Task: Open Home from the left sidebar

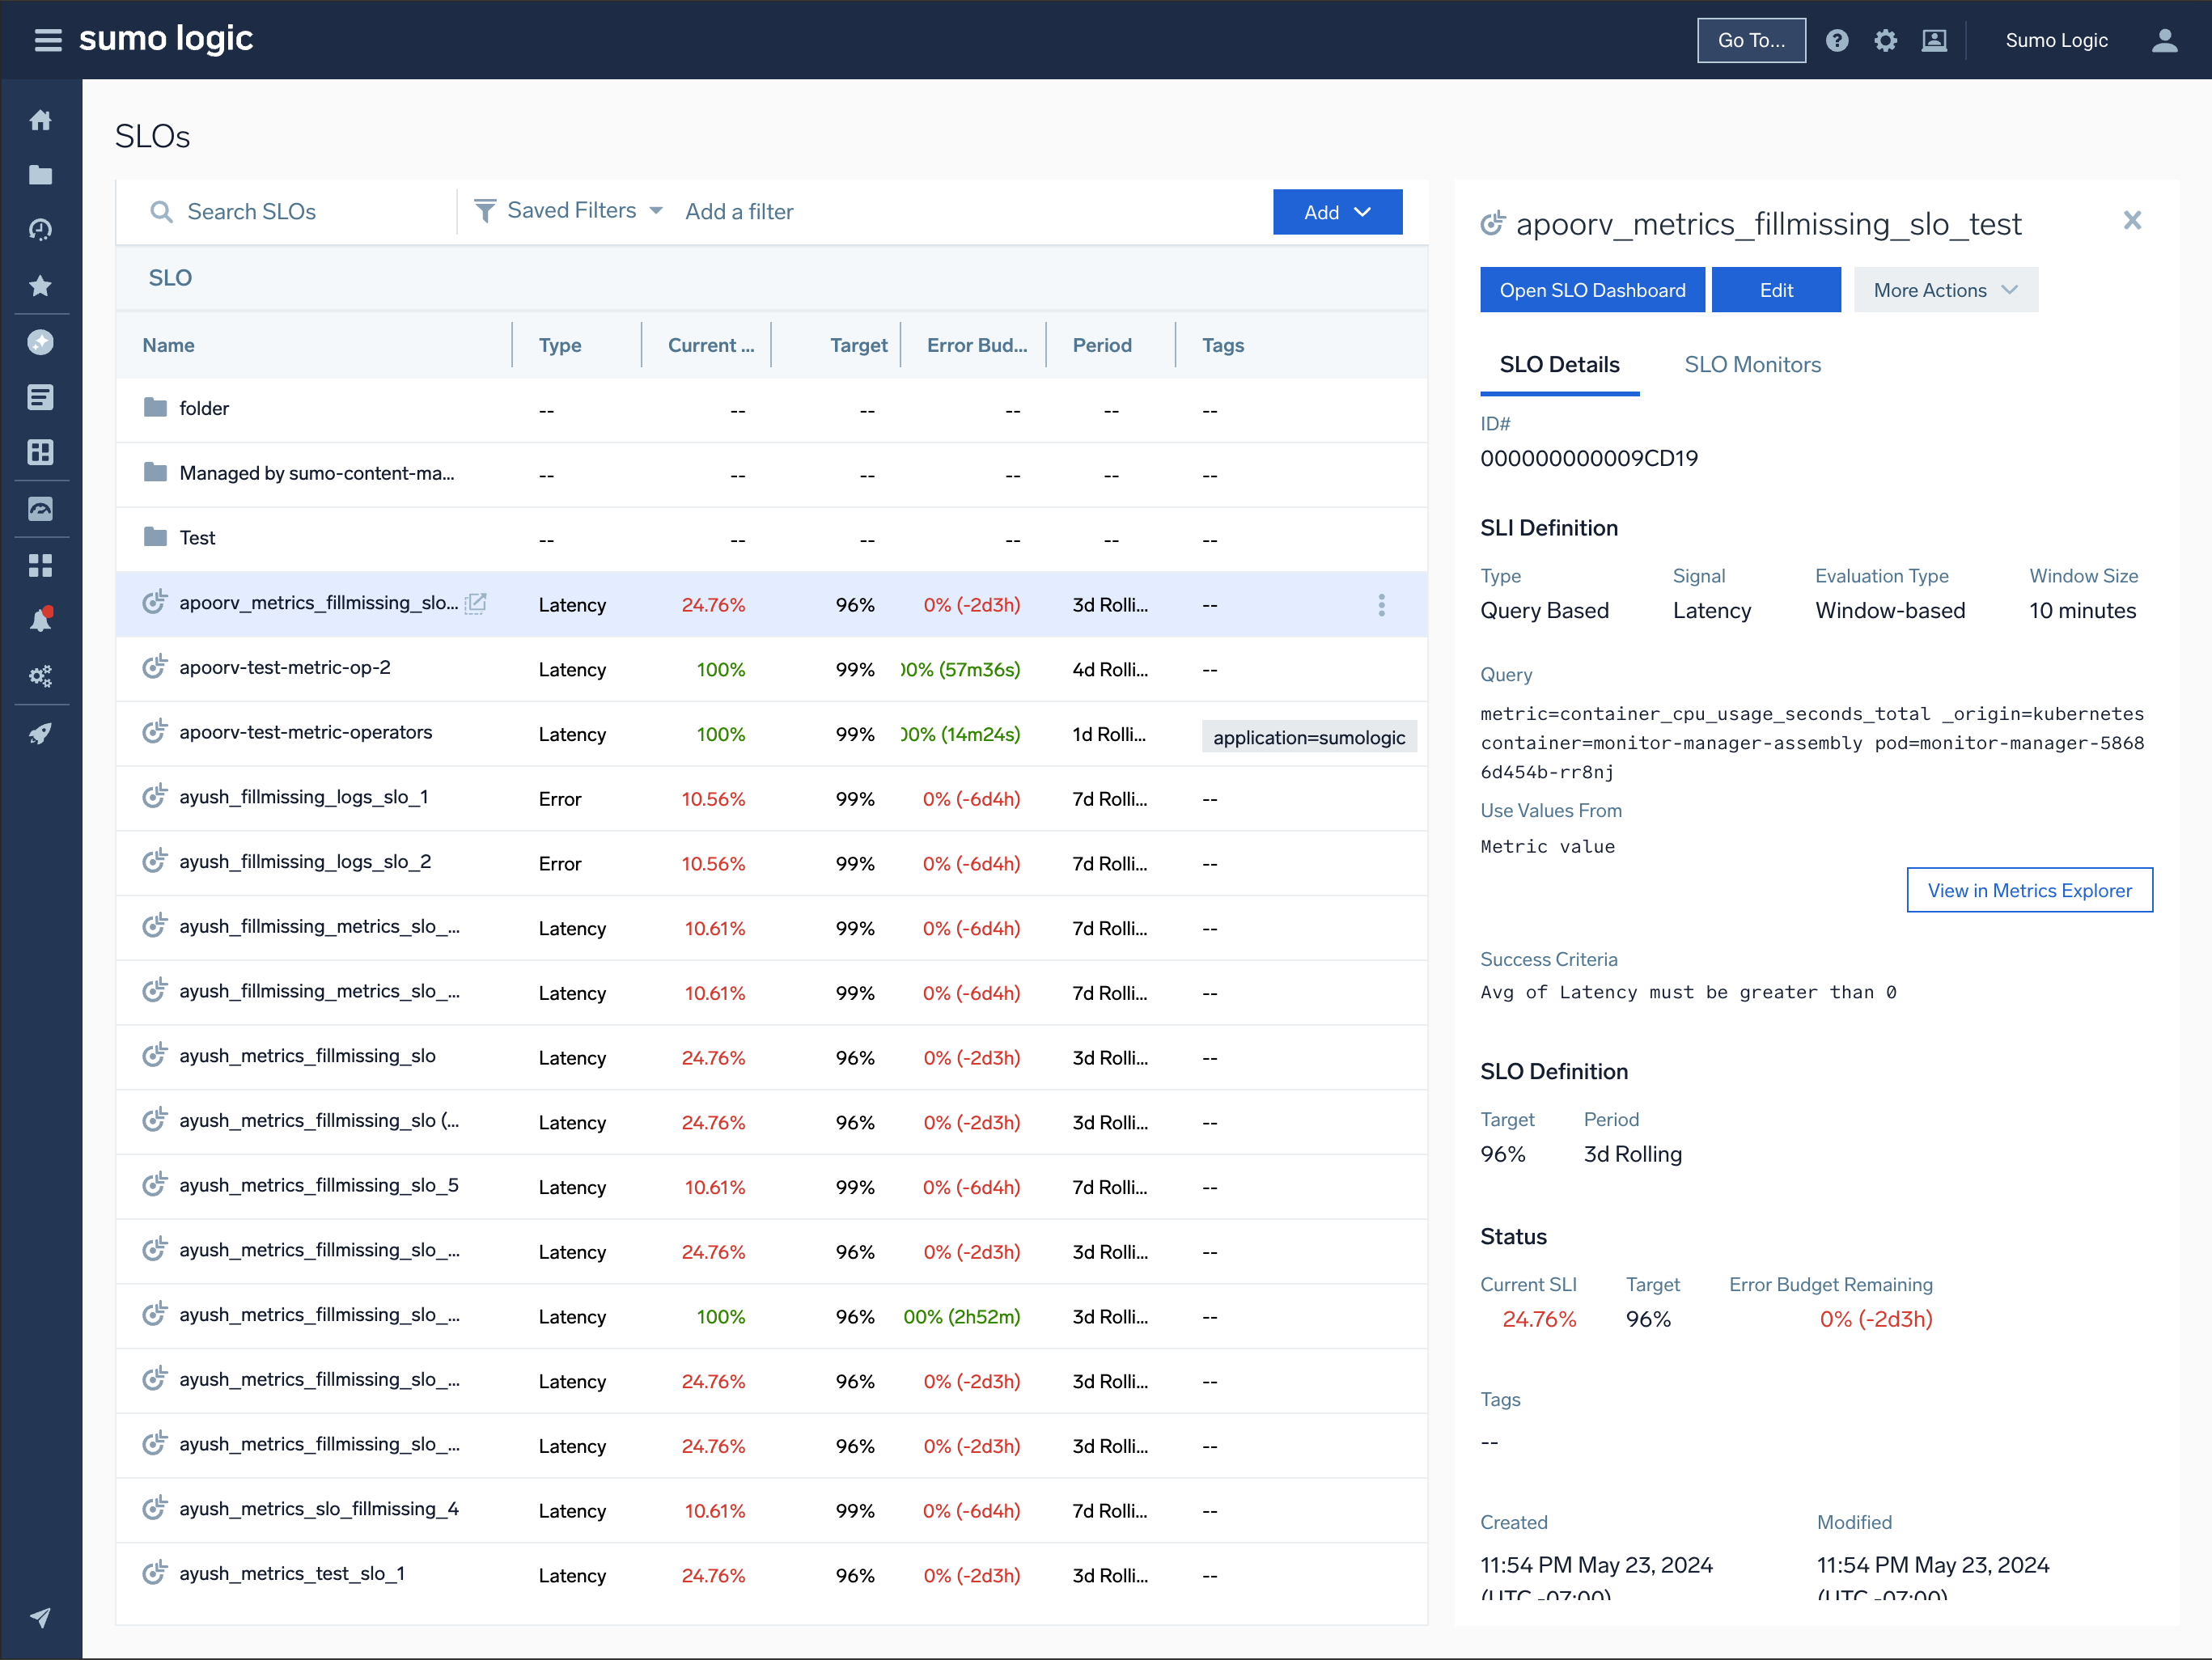Action: [x=41, y=119]
